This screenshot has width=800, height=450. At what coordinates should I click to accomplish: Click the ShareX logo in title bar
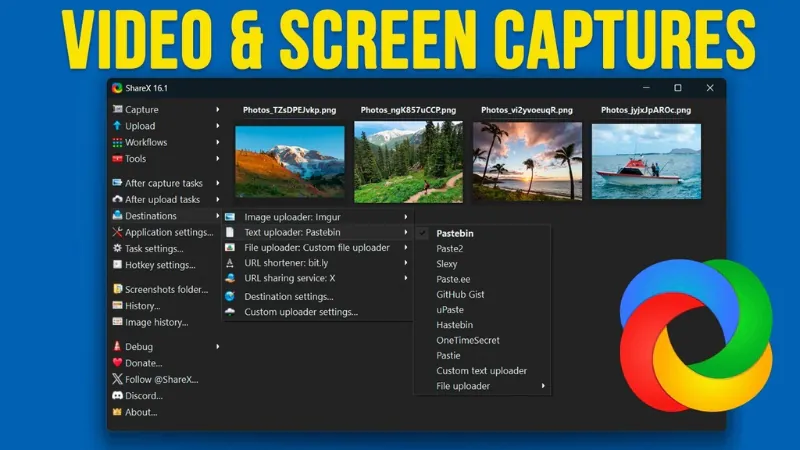pyautogui.click(x=117, y=88)
